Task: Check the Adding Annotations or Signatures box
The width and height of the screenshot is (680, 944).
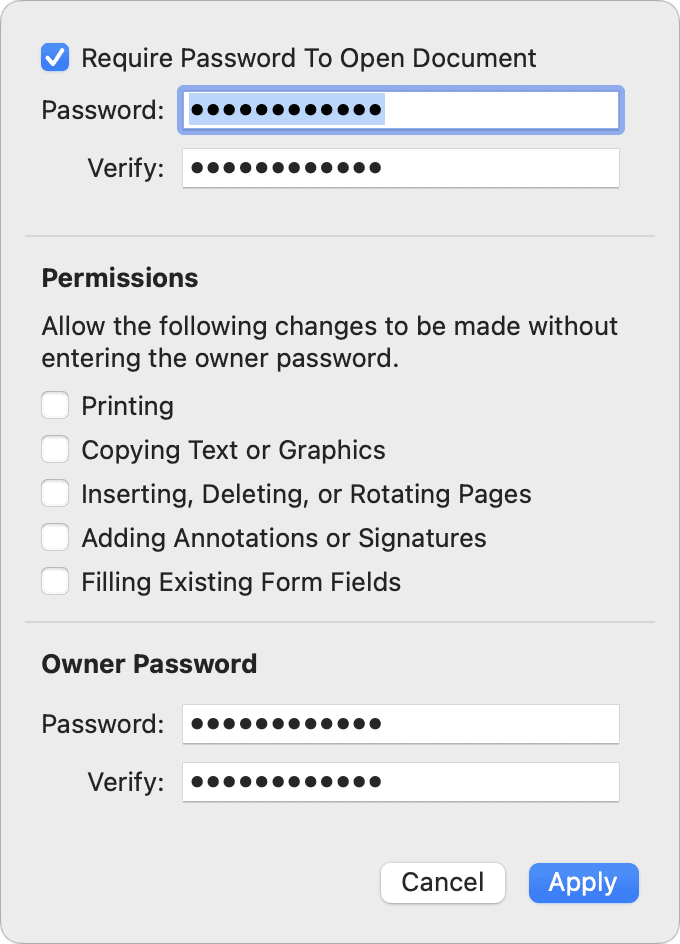Action: click(55, 538)
